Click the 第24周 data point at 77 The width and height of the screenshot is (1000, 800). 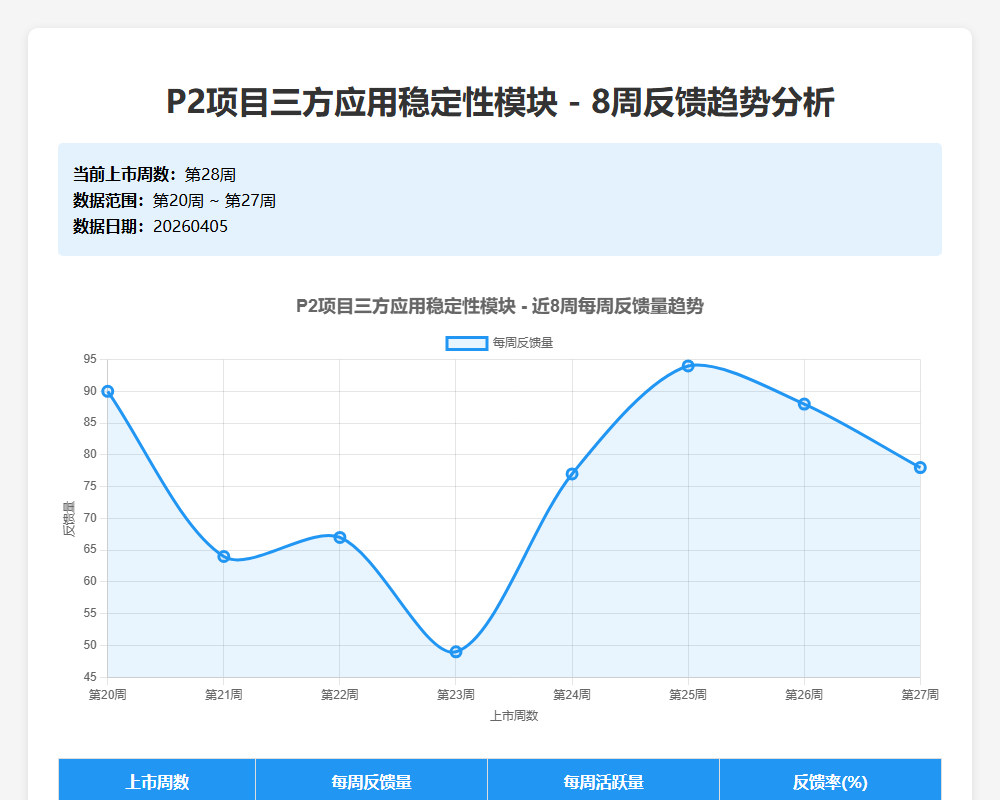tap(572, 474)
